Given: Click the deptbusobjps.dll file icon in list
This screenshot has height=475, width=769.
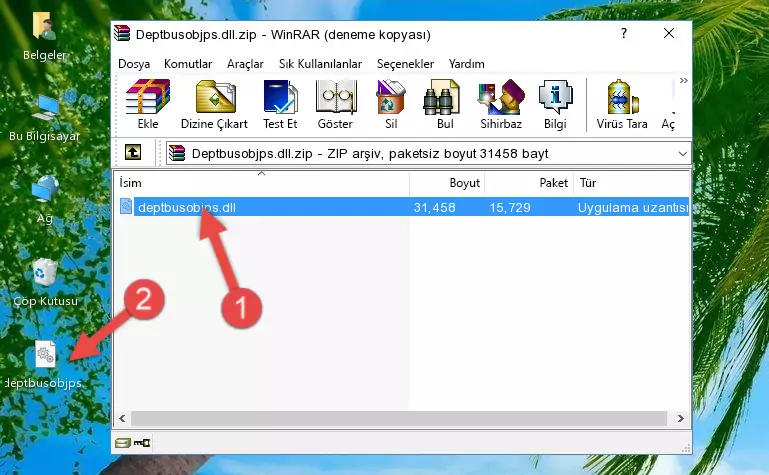Looking at the screenshot, I should coord(126,206).
